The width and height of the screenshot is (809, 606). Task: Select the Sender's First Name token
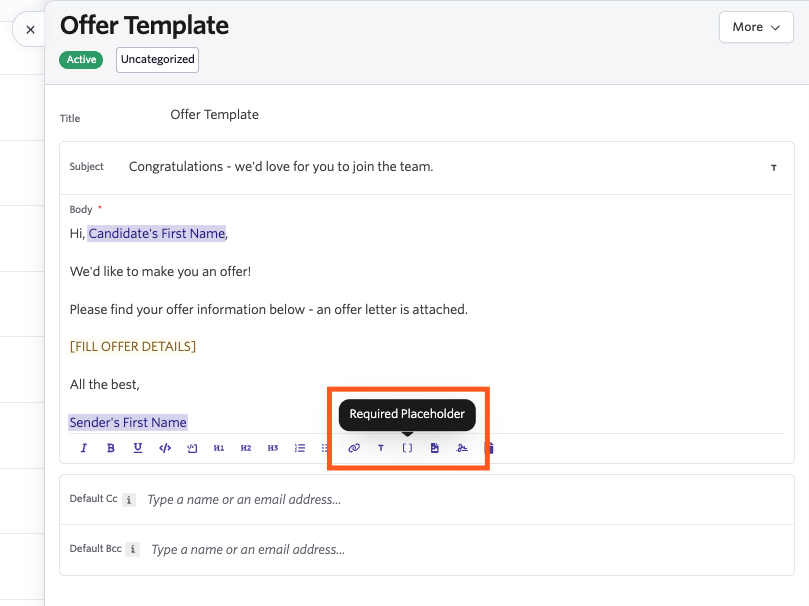[x=128, y=422]
